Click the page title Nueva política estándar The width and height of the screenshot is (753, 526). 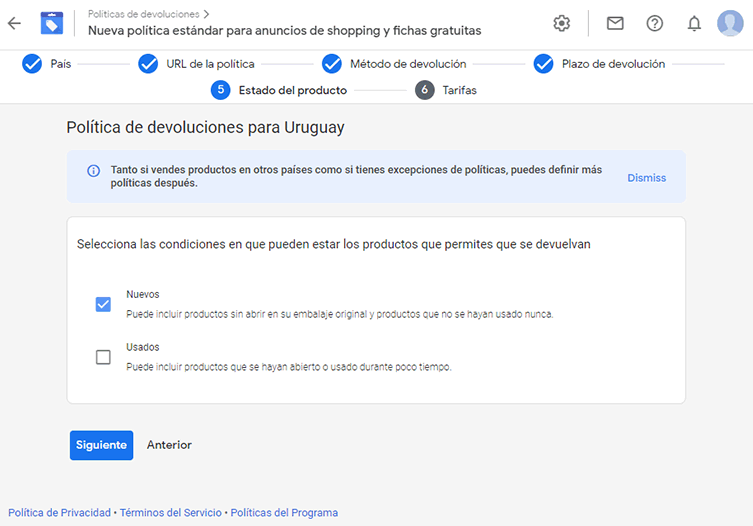(284, 31)
